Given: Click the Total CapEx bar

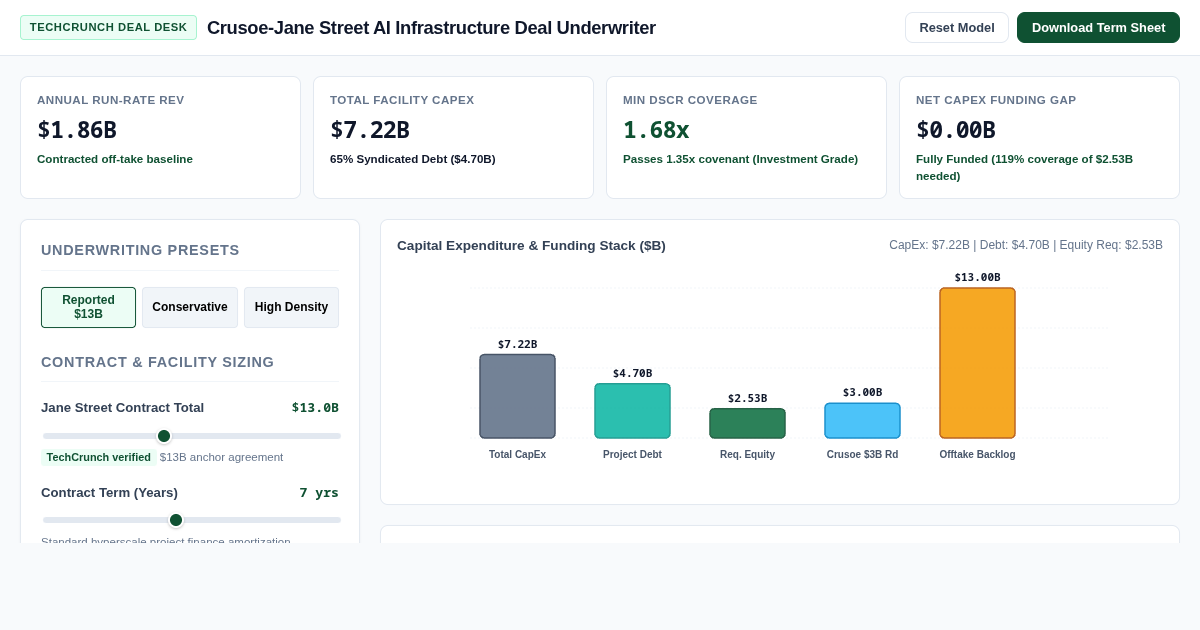Looking at the screenshot, I should click(517, 396).
